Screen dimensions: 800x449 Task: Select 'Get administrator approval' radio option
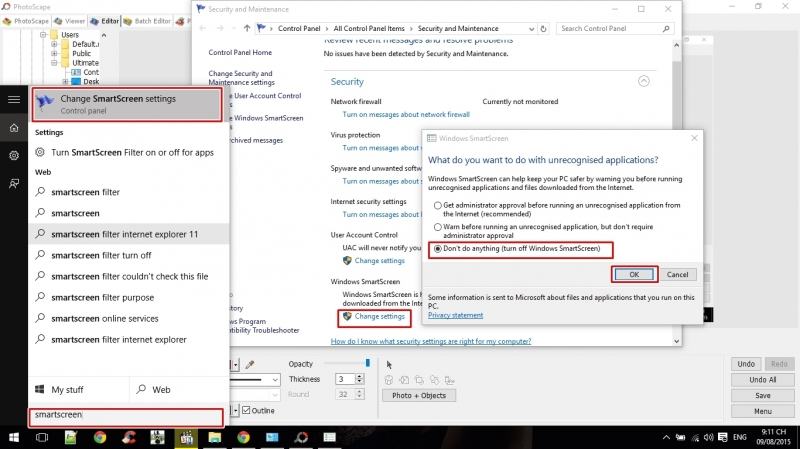[437, 205]
